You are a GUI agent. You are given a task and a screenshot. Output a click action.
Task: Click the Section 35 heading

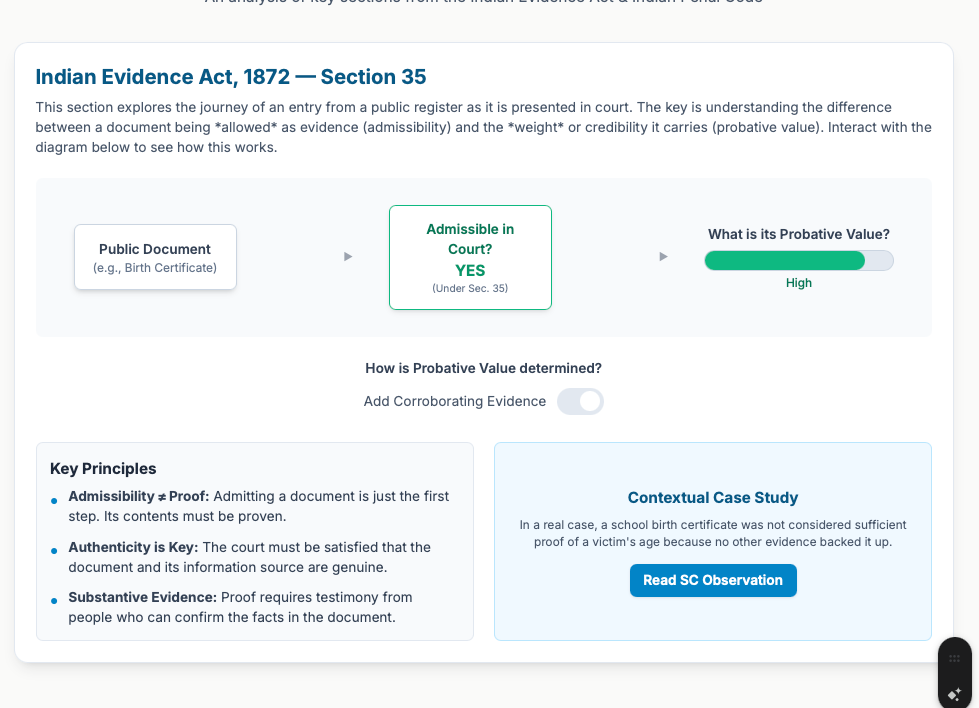point(231,77)
